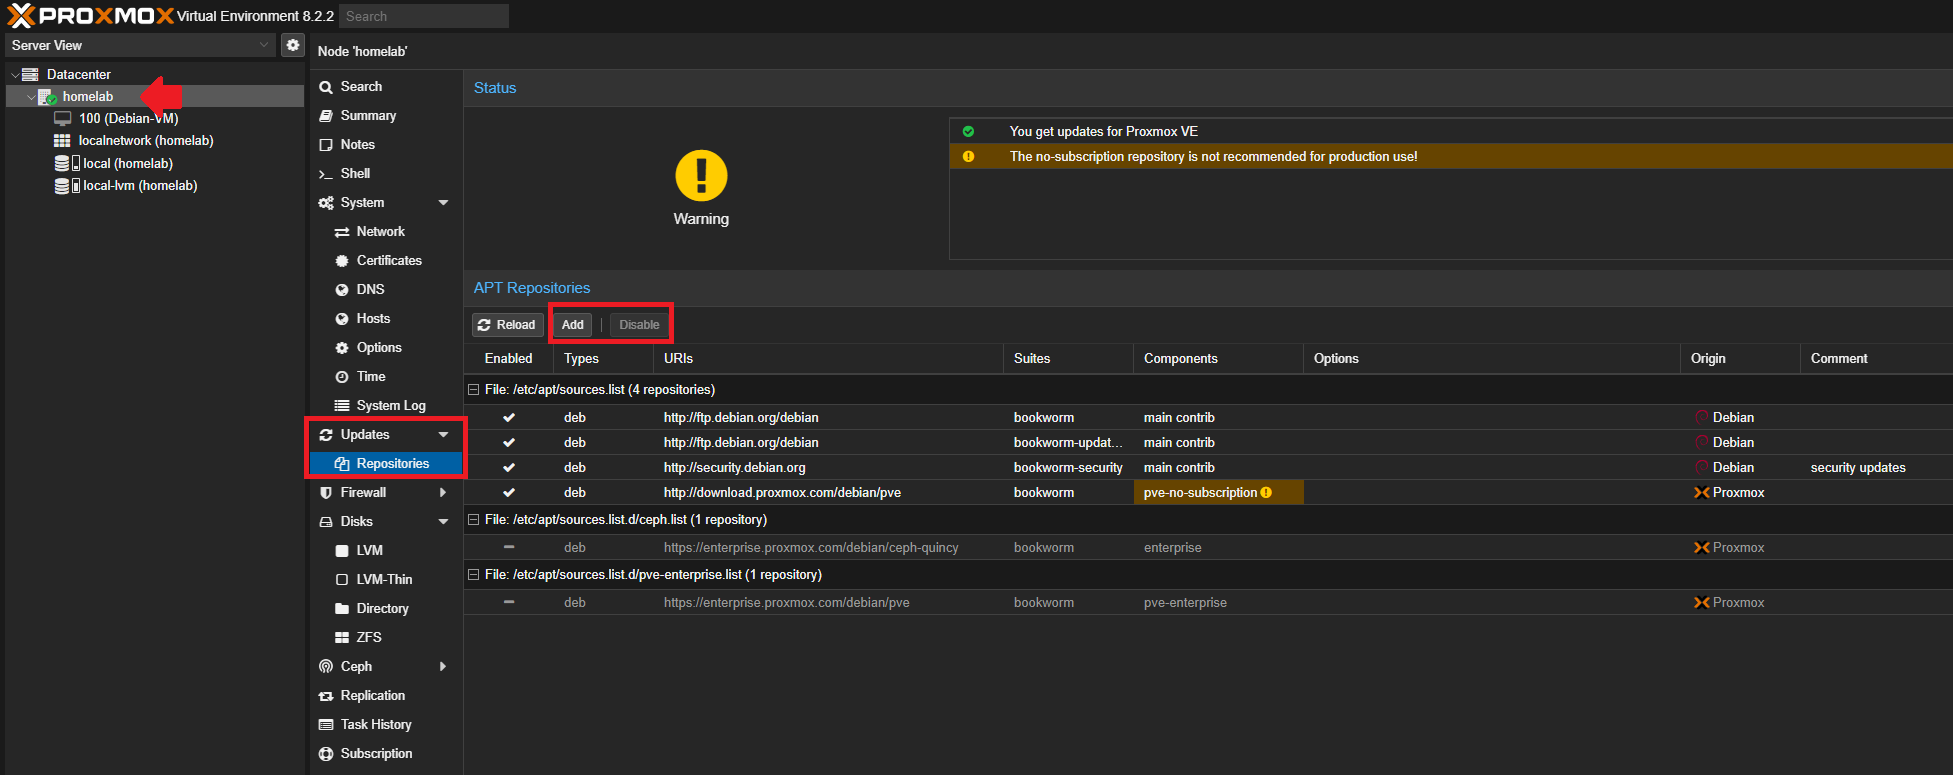This screenshot has width=1953, height=775.
Task: Click the System Log list icon
Action: coord(342,406)
